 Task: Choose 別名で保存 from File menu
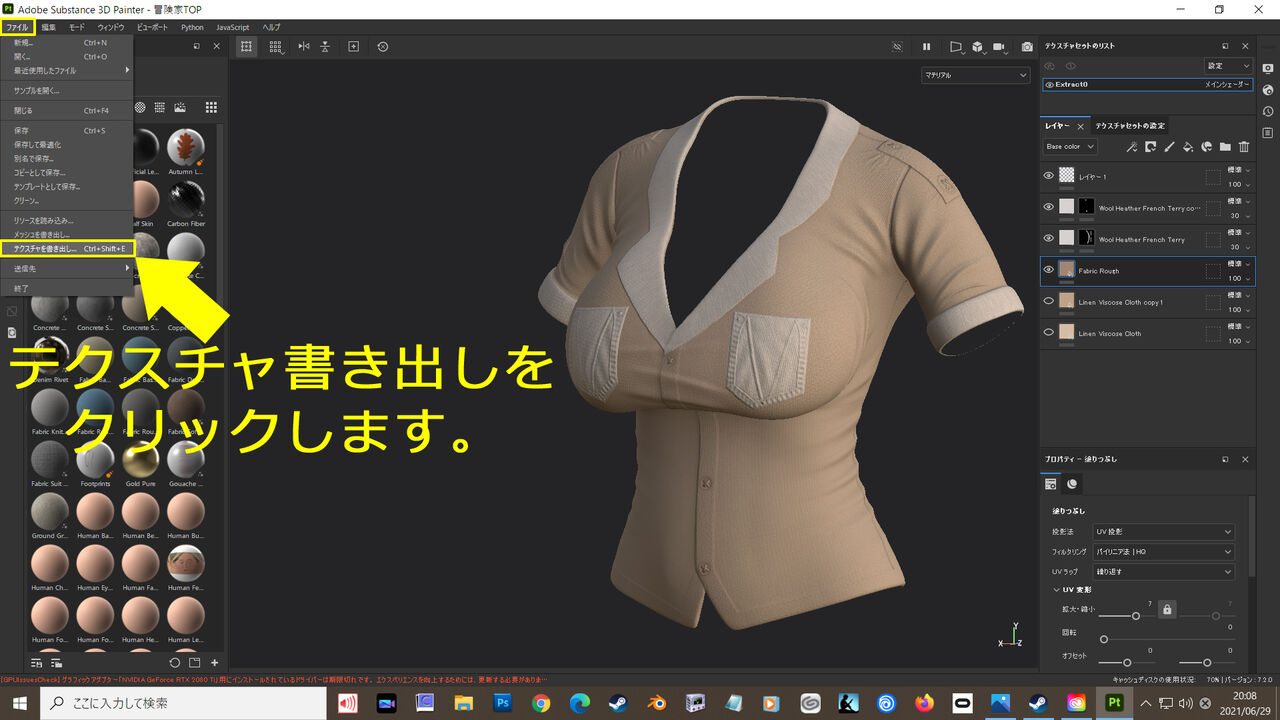pyautogui.click(x=67, y=159)
